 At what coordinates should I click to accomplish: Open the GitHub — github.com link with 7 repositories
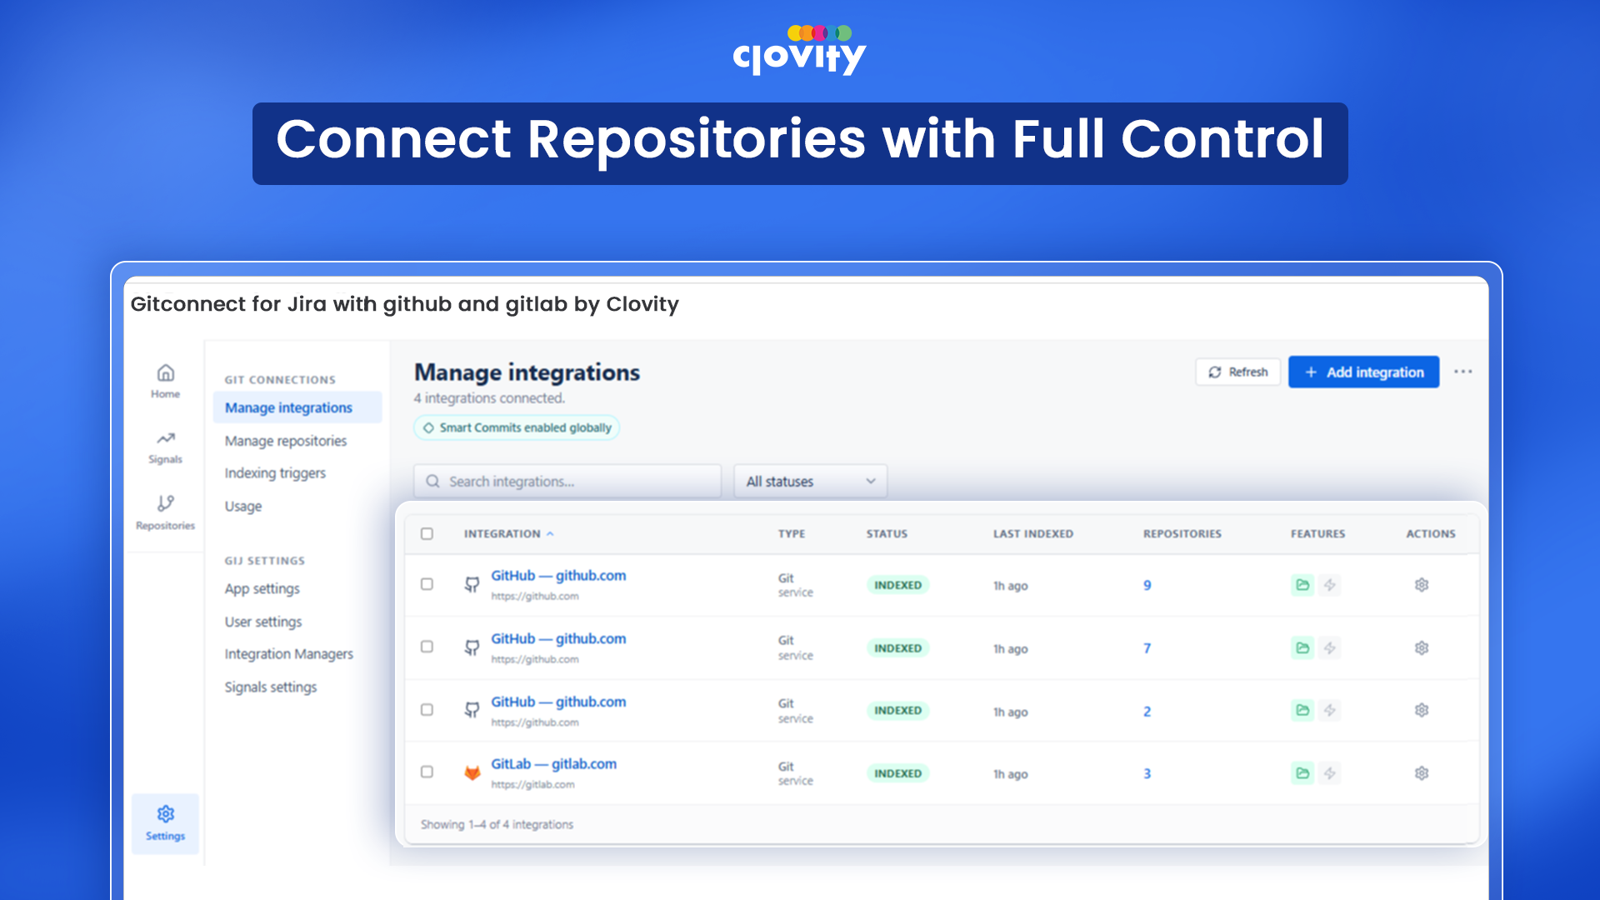click(x=558, y=639)
